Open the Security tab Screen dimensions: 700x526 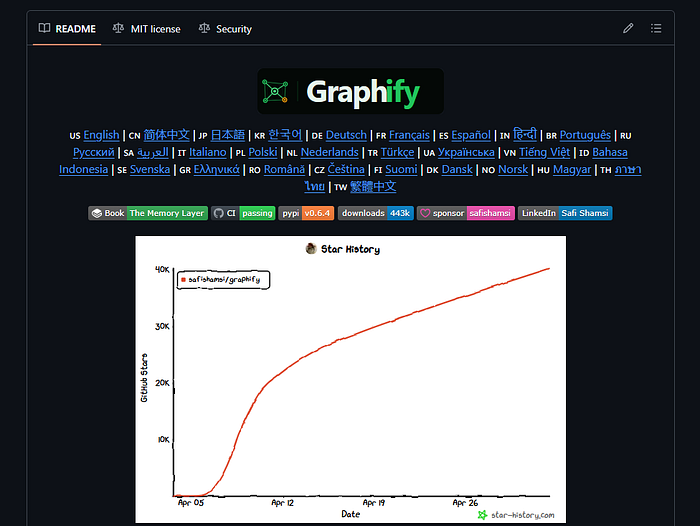225,29
